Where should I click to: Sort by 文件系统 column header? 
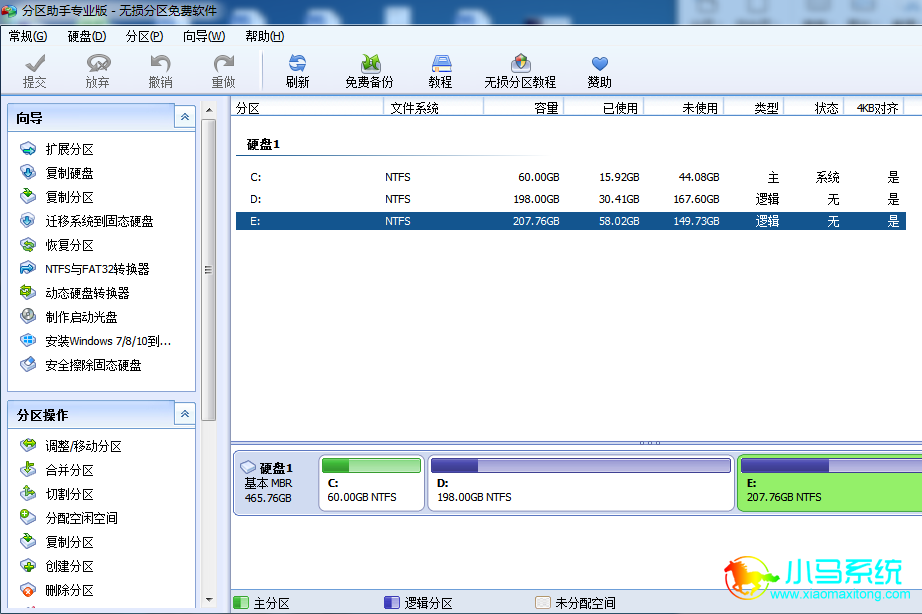434,108
